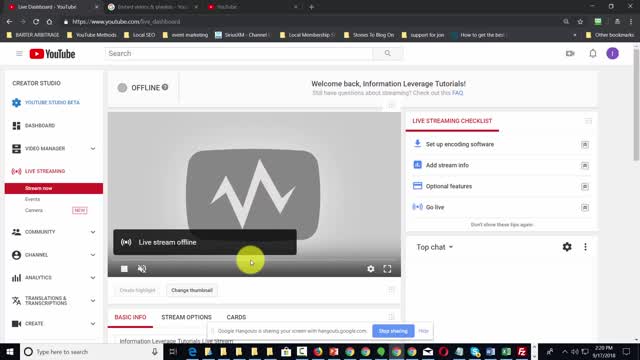Click the Analytics bar chart icon
The height and width of the screenshot is (360, 640).
pyautogui.click(x=16, y=278)
